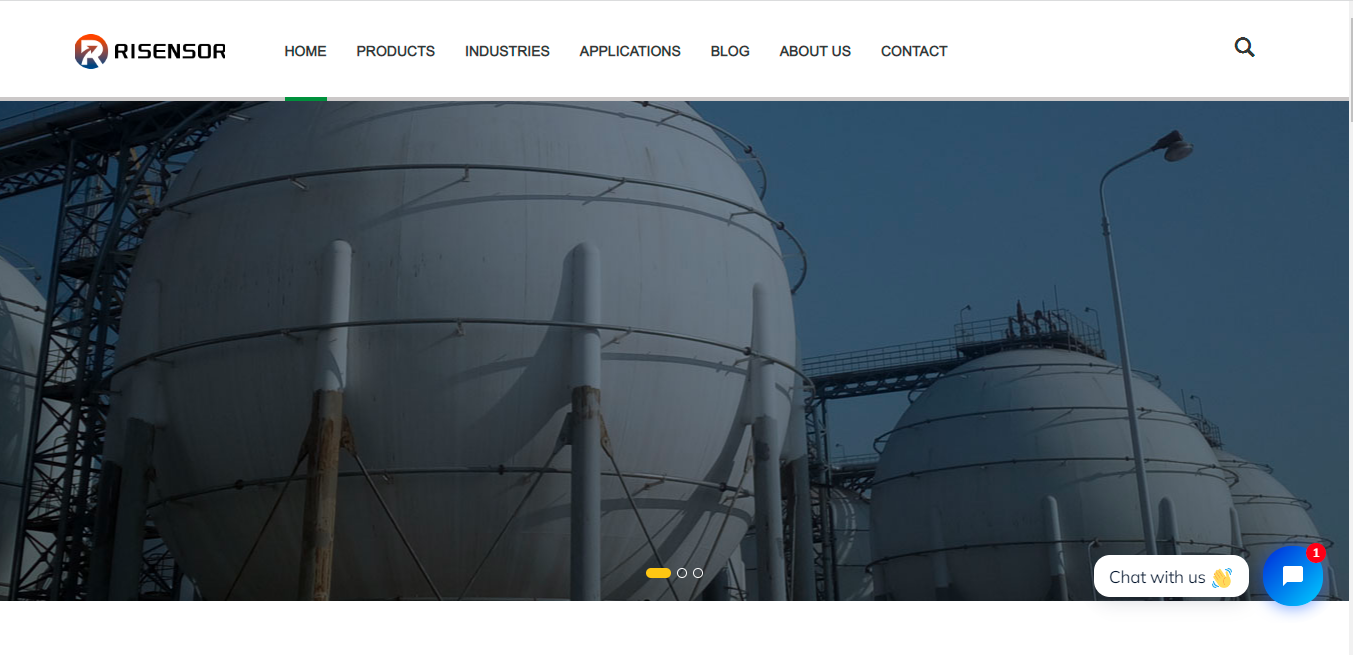Click the Risensor logo
This screenshot has height=655, width=1353.
pos(150,51)
